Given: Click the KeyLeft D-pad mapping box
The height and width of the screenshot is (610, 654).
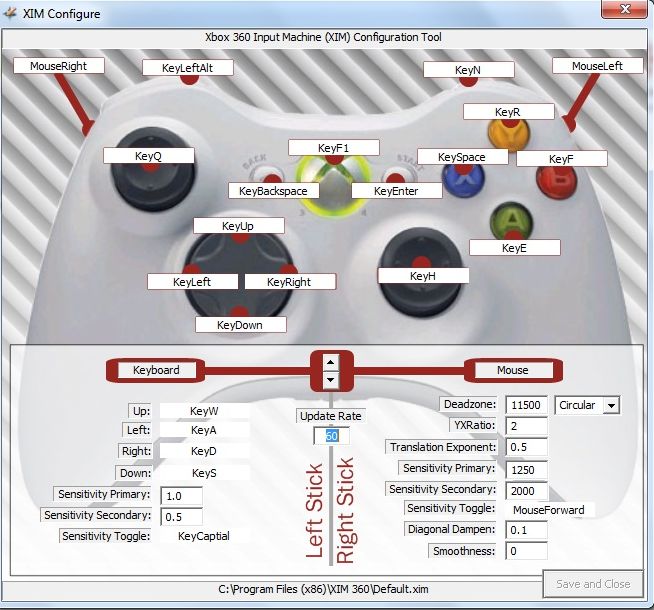Looking at the screenshot, I should click(192, 281).
